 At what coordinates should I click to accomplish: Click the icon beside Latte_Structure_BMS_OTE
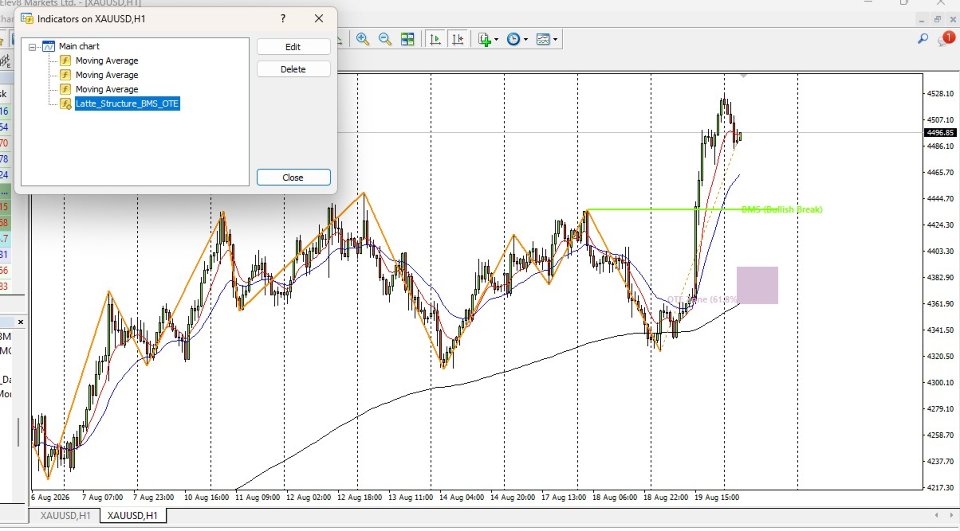coord(66,104)
